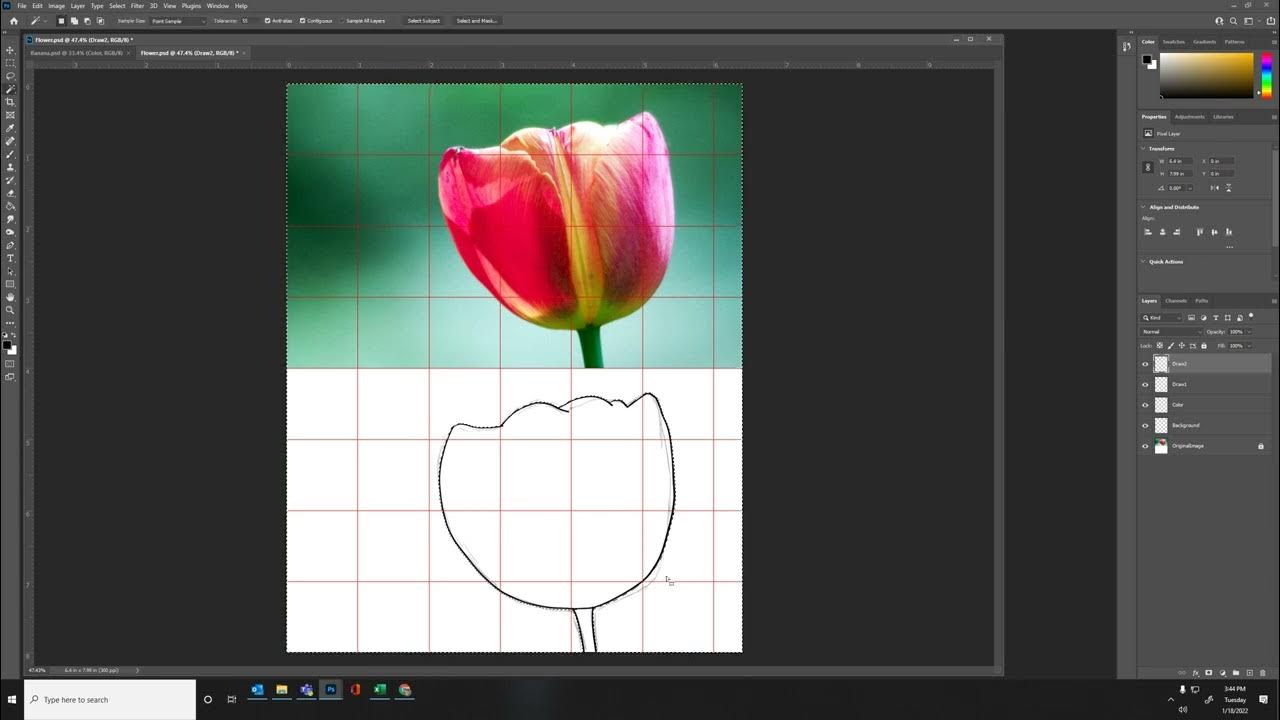Click the Home icon in options bar
1280x720 pixels.
(x=14, y=21)
